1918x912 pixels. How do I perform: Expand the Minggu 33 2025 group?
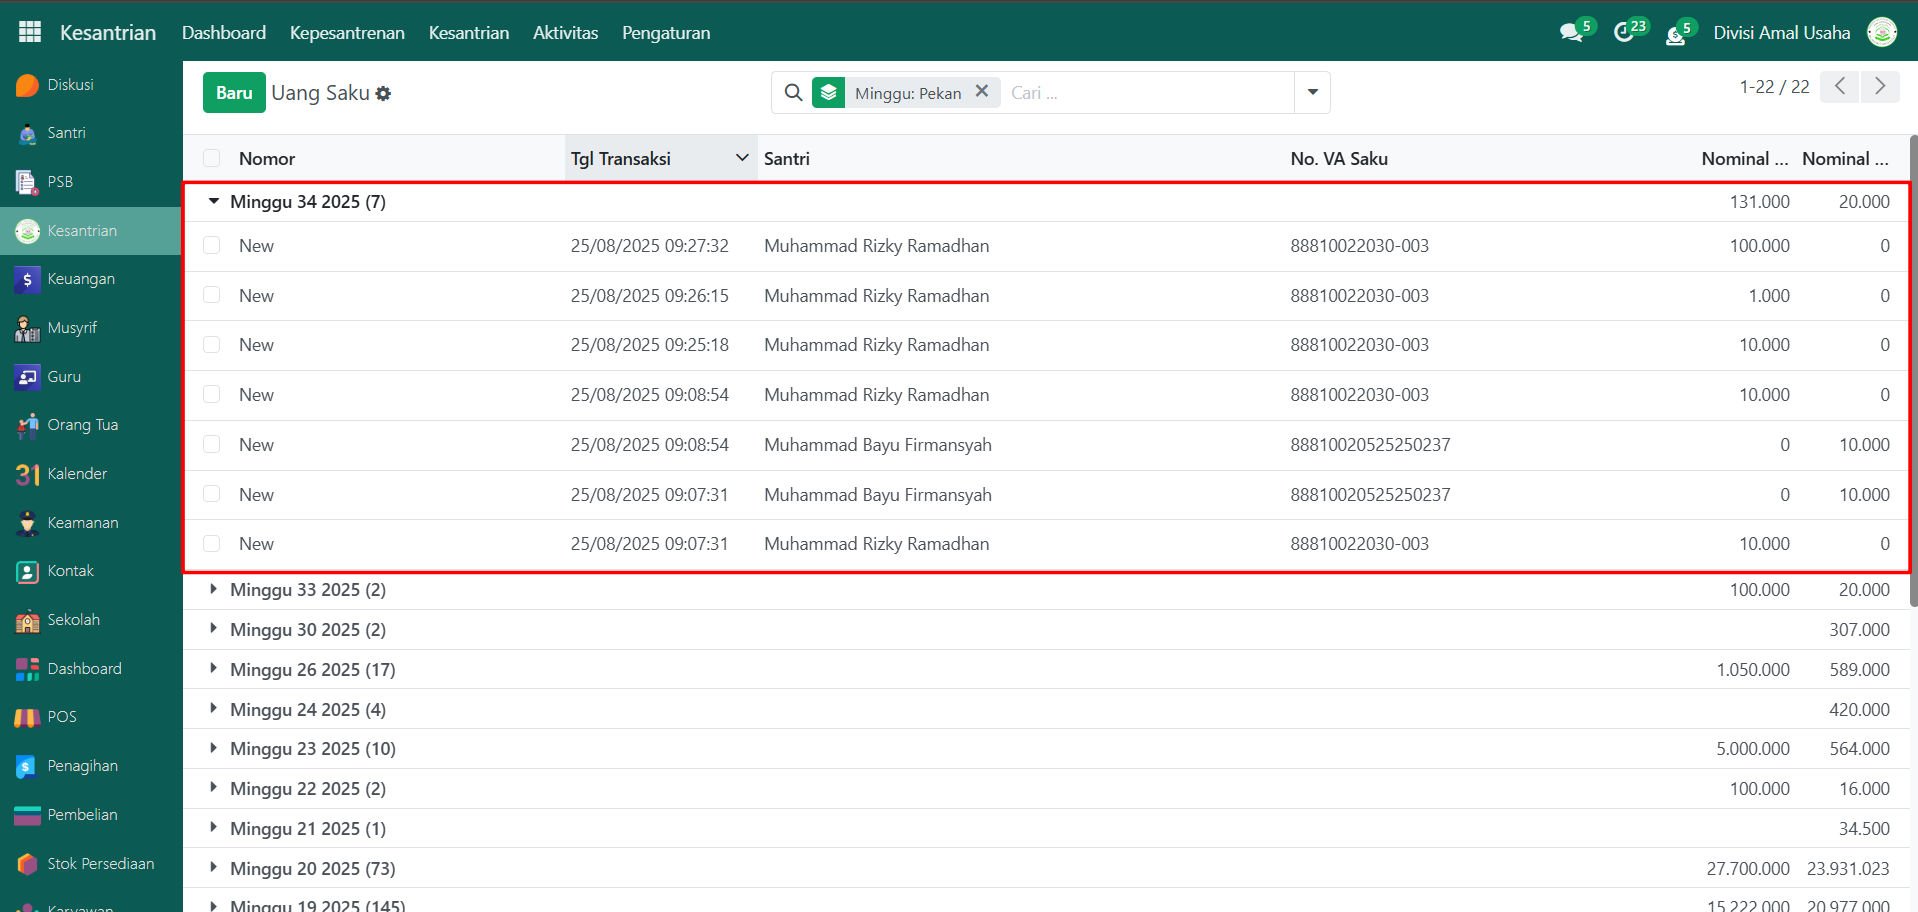click(214, 590)
